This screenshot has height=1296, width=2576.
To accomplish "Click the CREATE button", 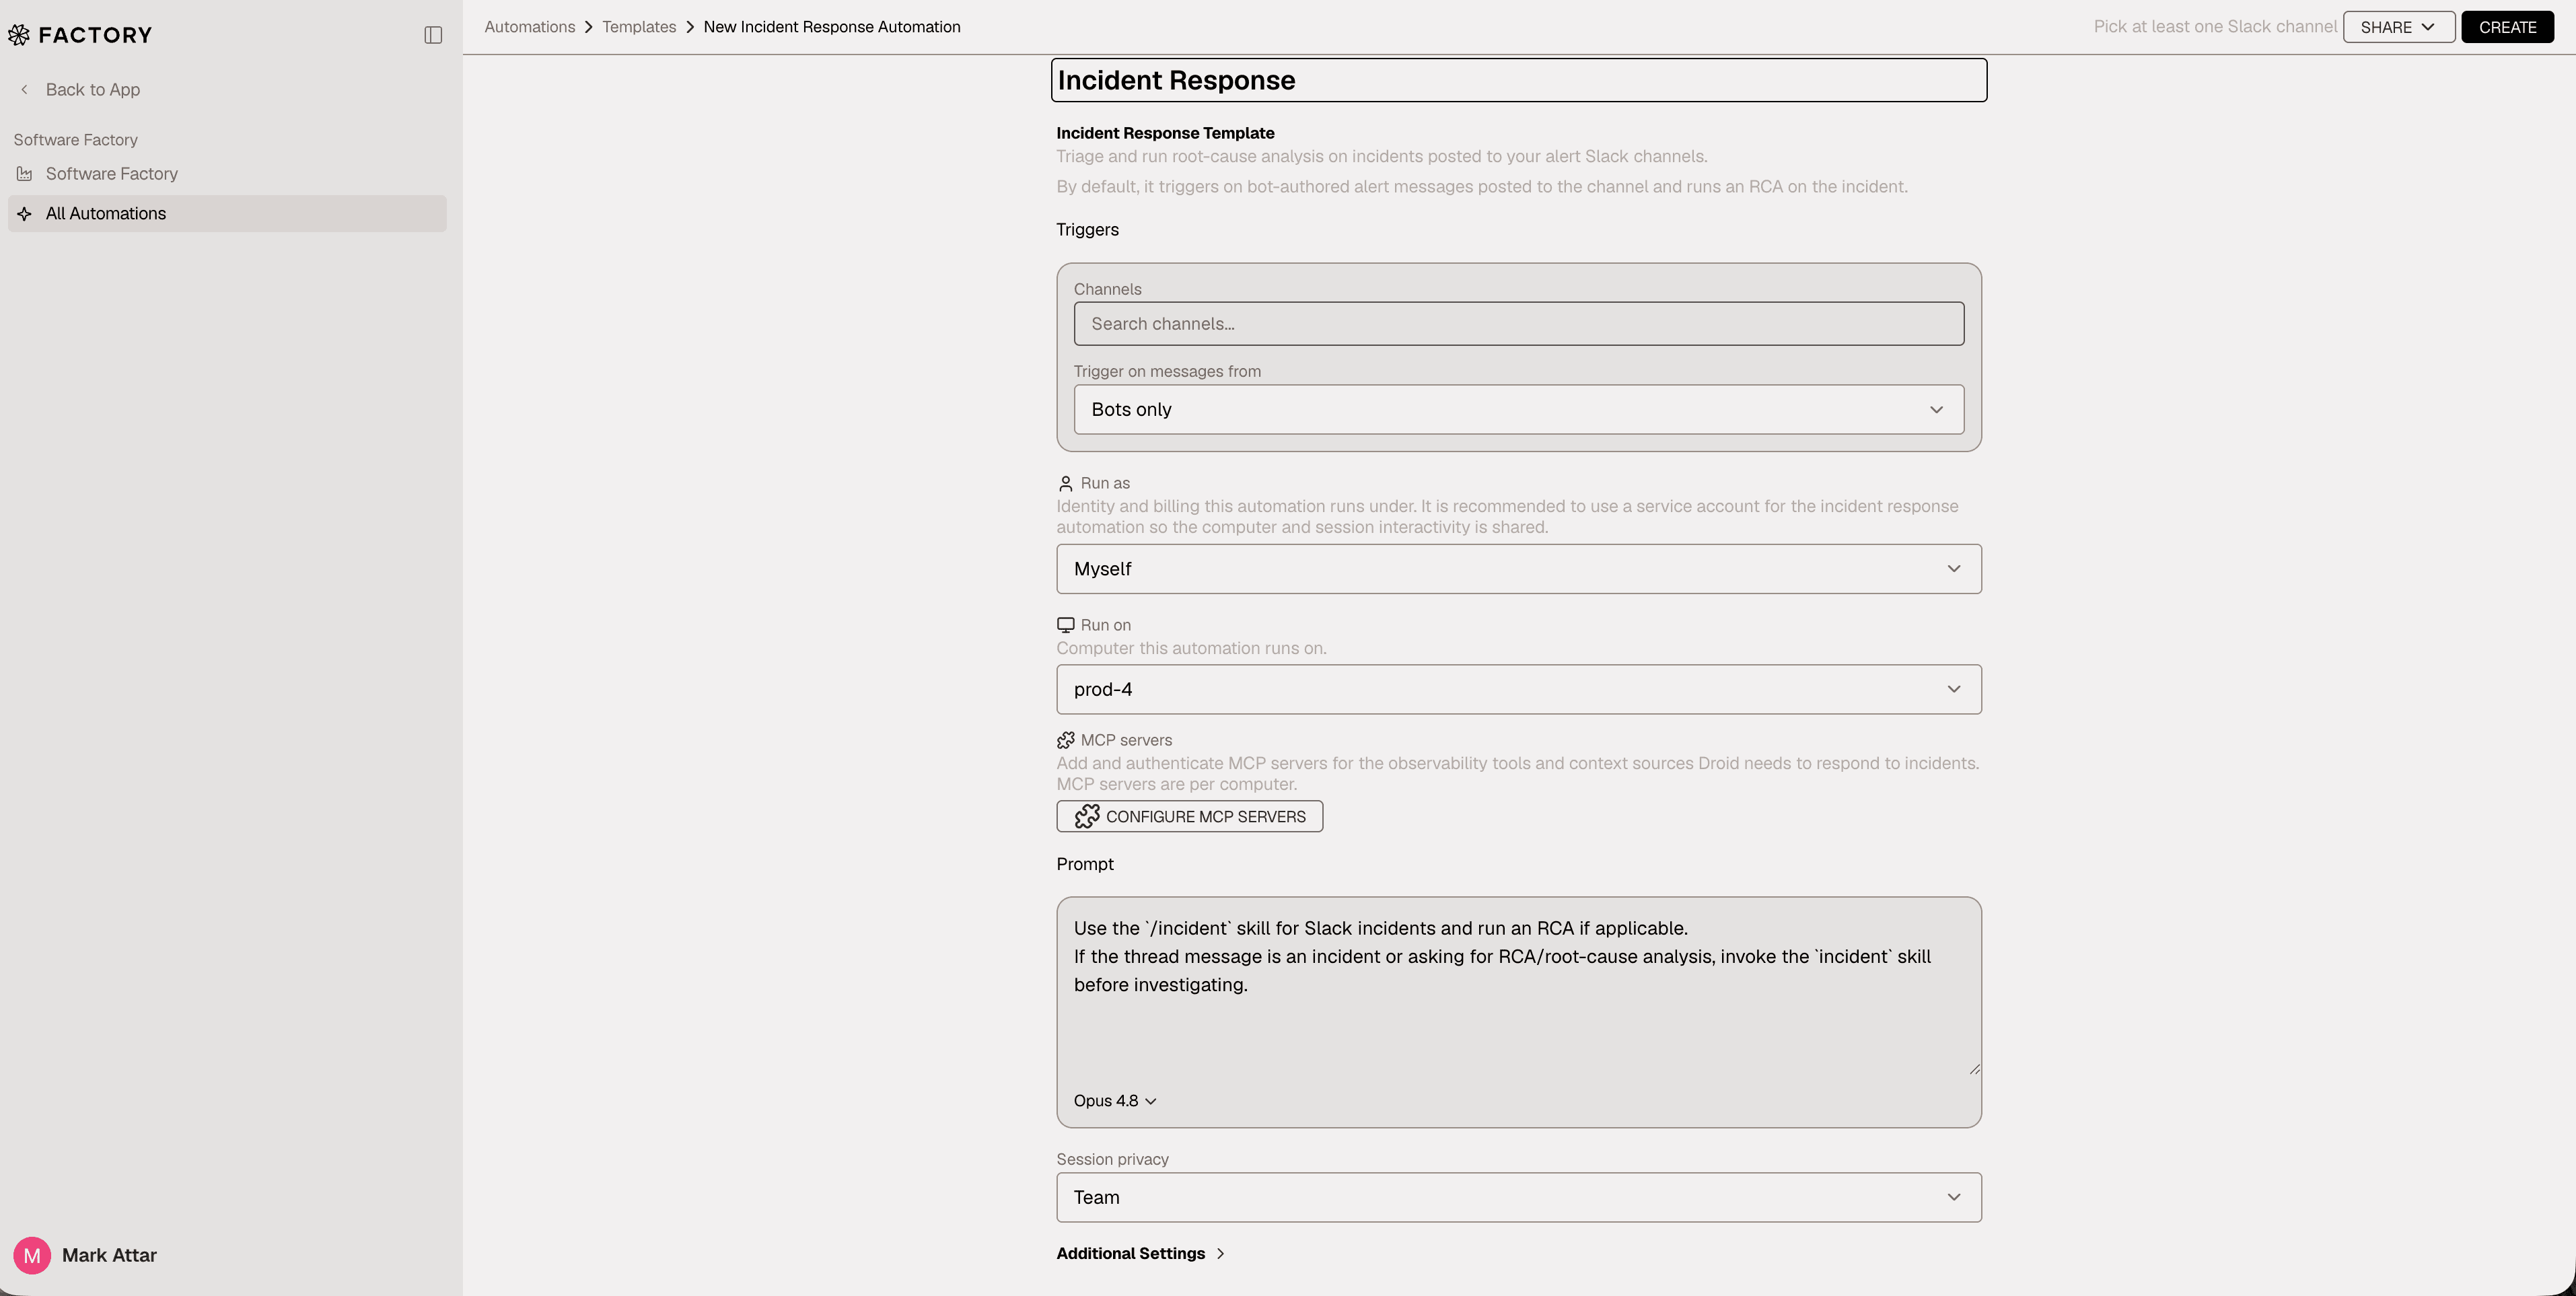I will (2507, 27).
